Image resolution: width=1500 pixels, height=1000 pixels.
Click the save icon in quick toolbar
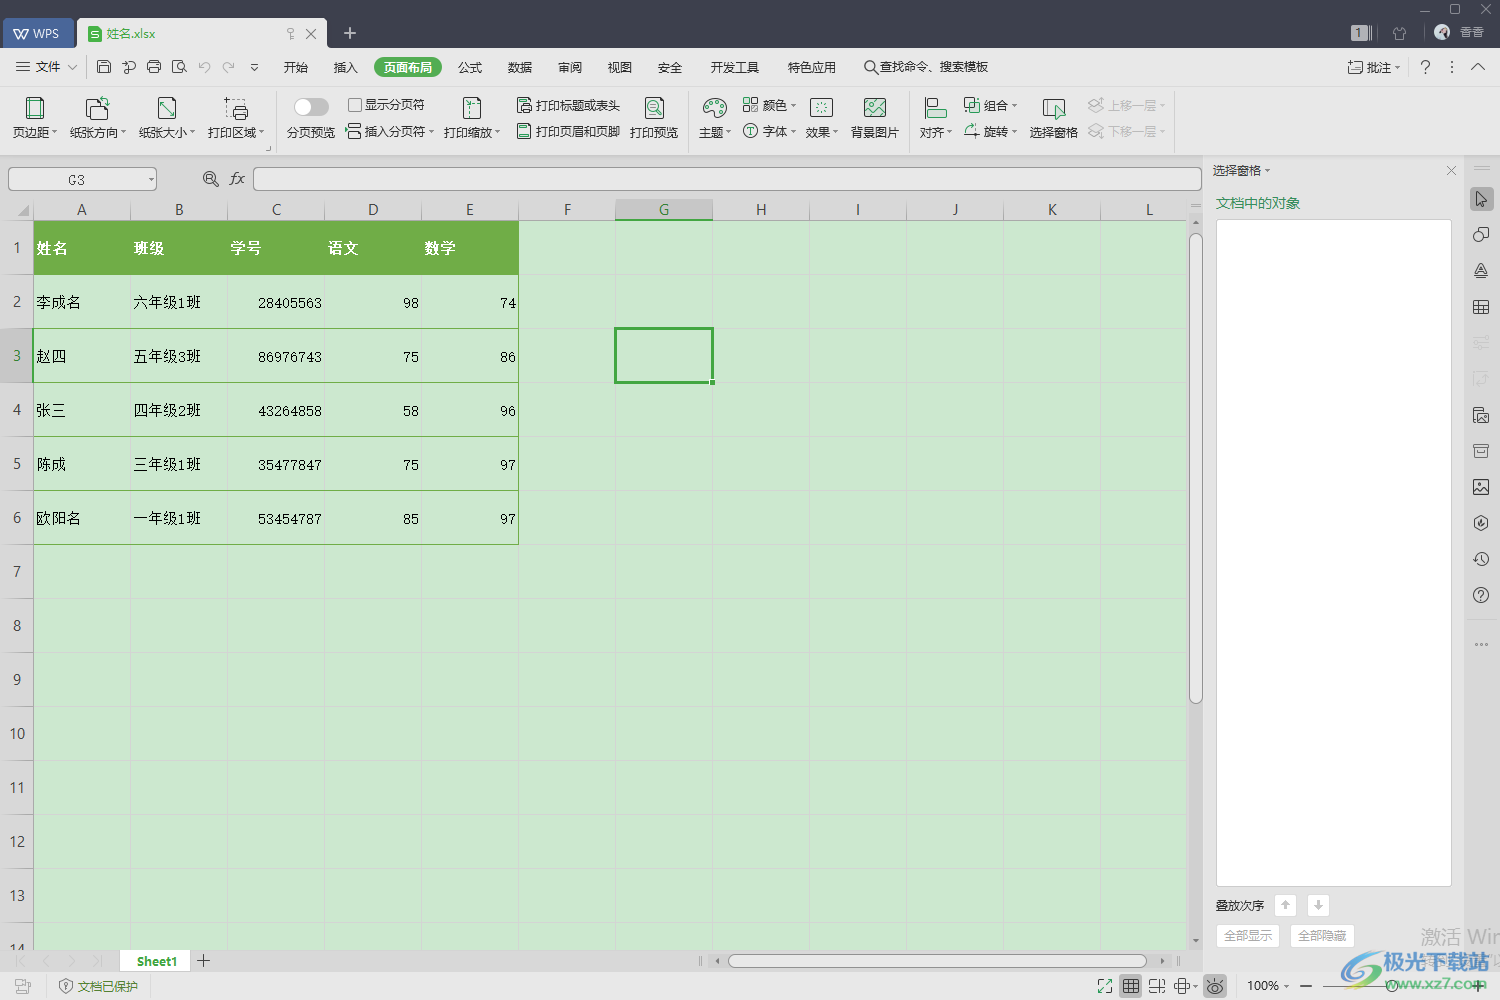tap(104, 67)
